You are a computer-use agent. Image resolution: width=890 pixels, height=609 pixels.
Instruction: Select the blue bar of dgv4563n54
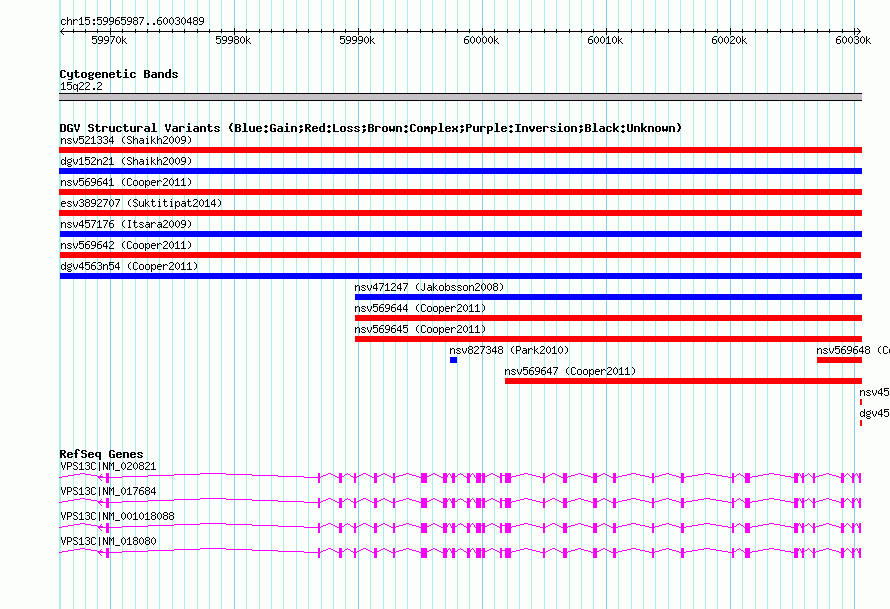460,276
